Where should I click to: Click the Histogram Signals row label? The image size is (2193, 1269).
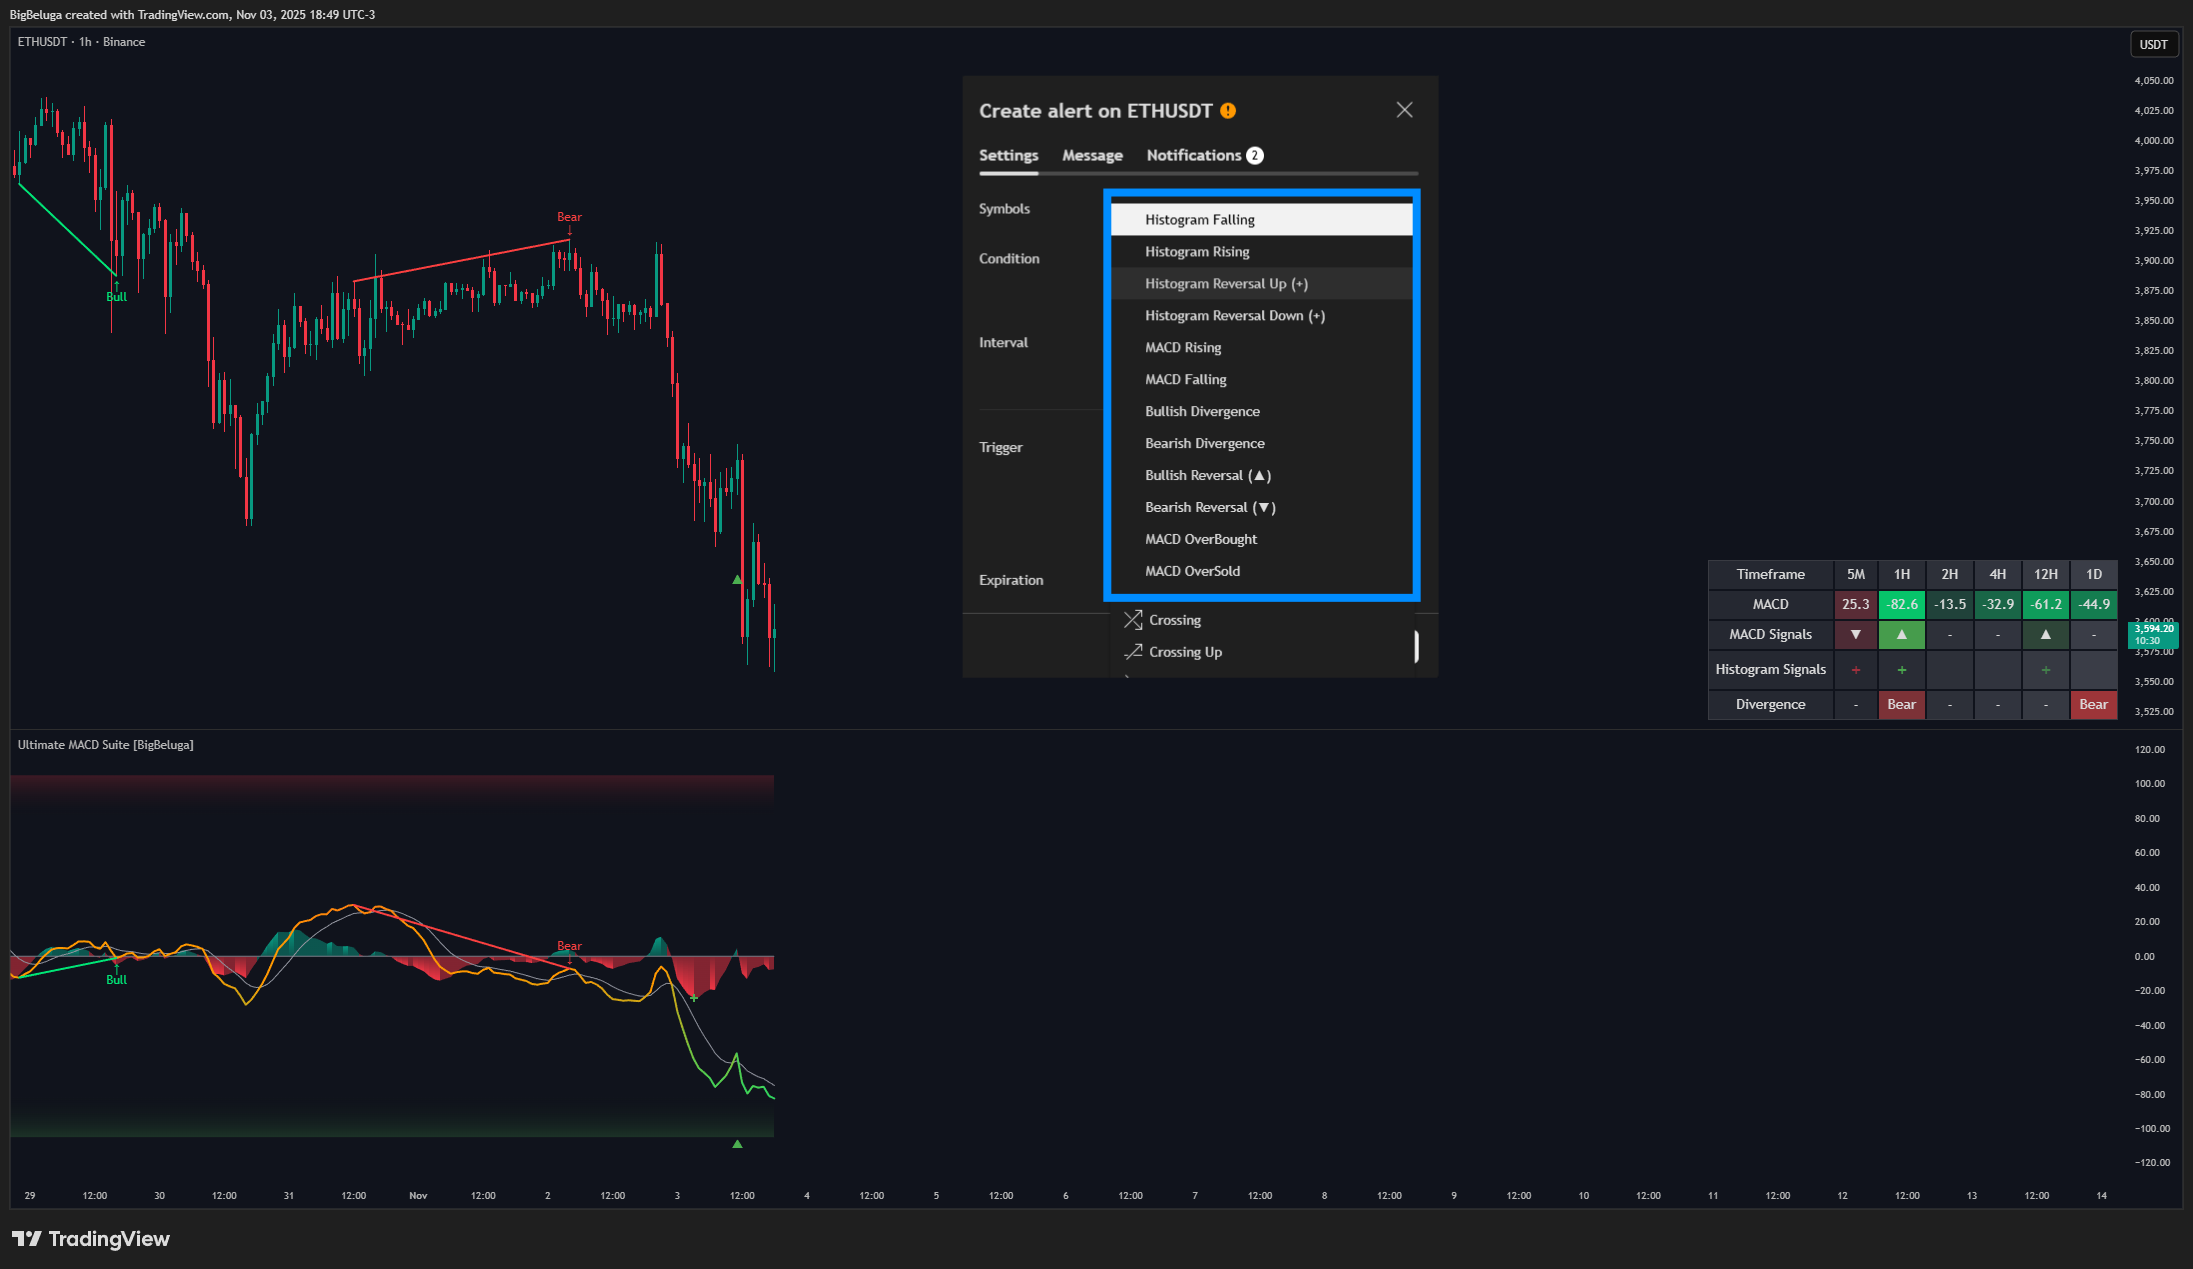pyautogui.click(x=1771, y=670)
